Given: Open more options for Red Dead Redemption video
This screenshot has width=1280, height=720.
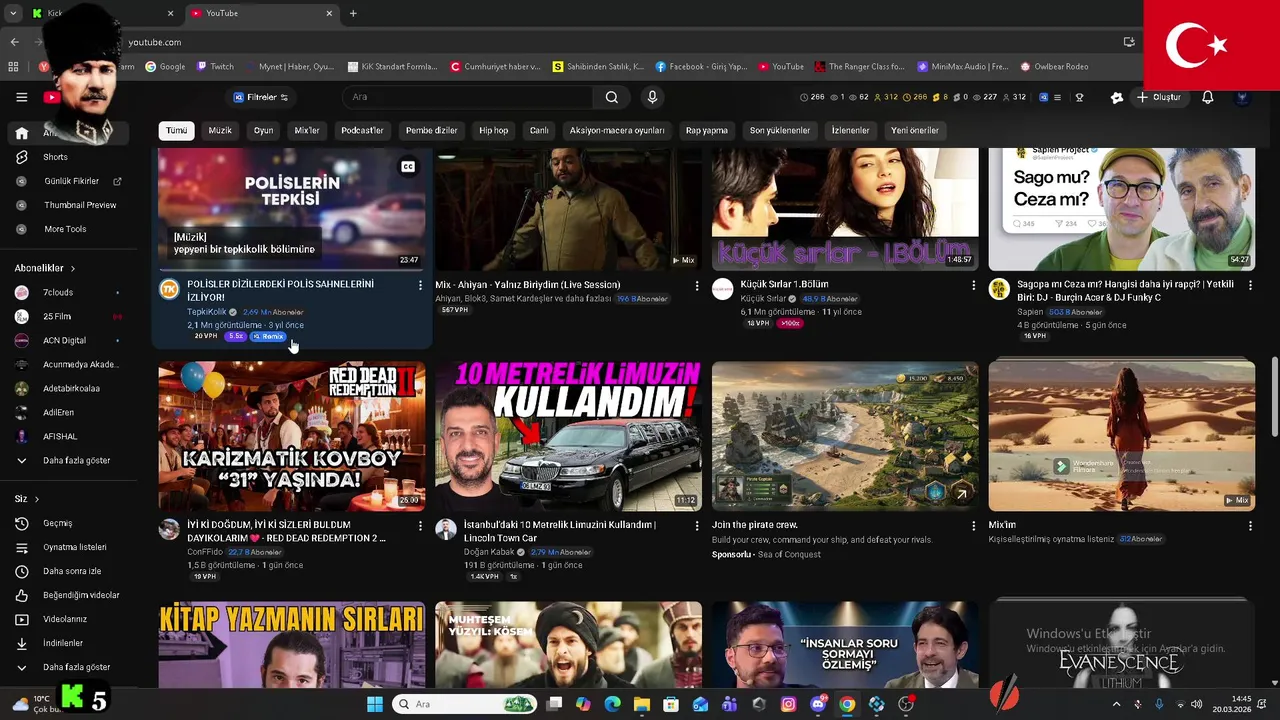Looking at the screenshot, I should [420, 526].
